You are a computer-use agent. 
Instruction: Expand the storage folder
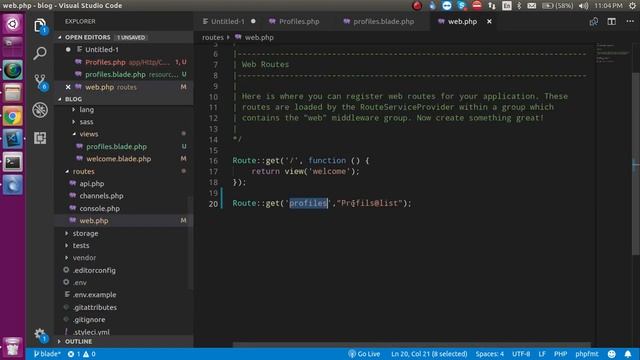(85, 233)
